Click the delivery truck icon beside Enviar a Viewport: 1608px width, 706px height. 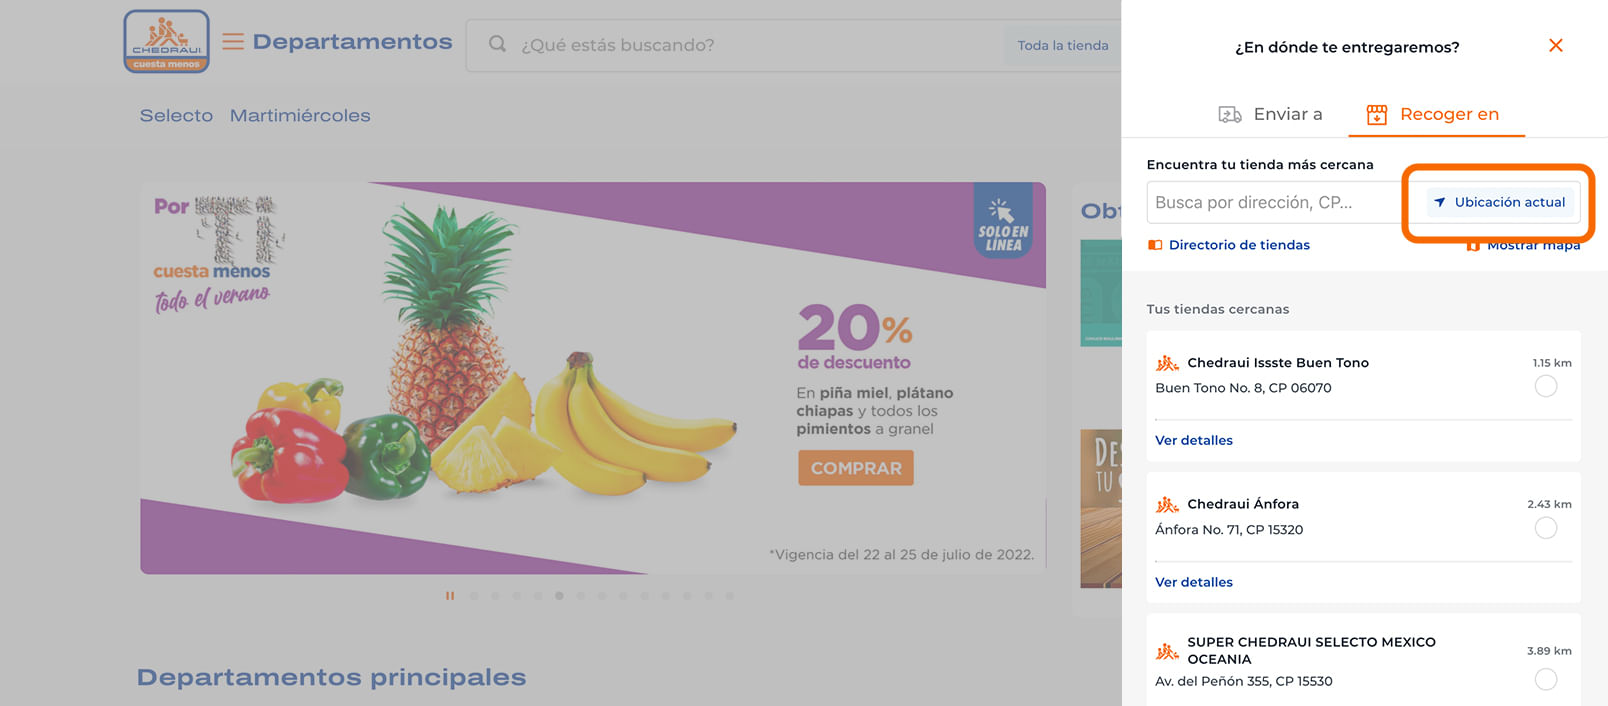(1230, 114)
